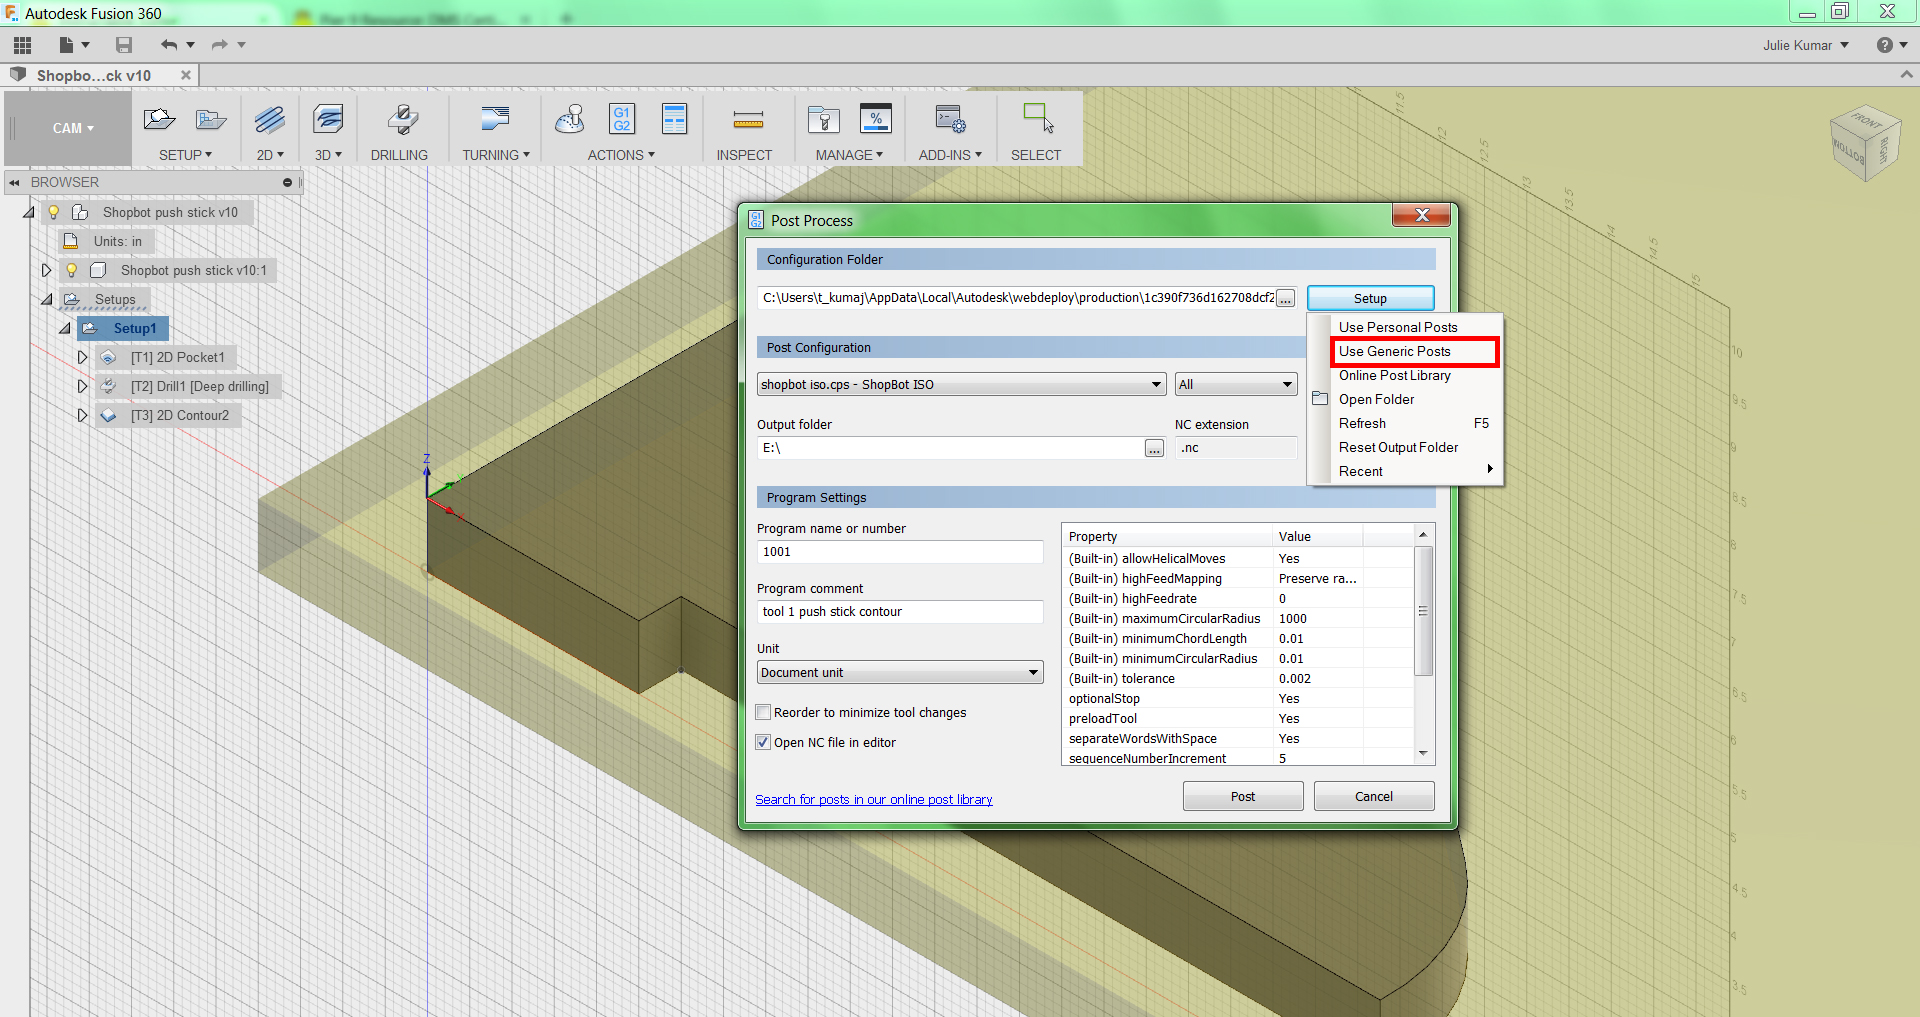Viewport: 1920px width, 1017px height.
Task: Expand the Shopbot push stick v10:1 node
Action: point(46,270)
